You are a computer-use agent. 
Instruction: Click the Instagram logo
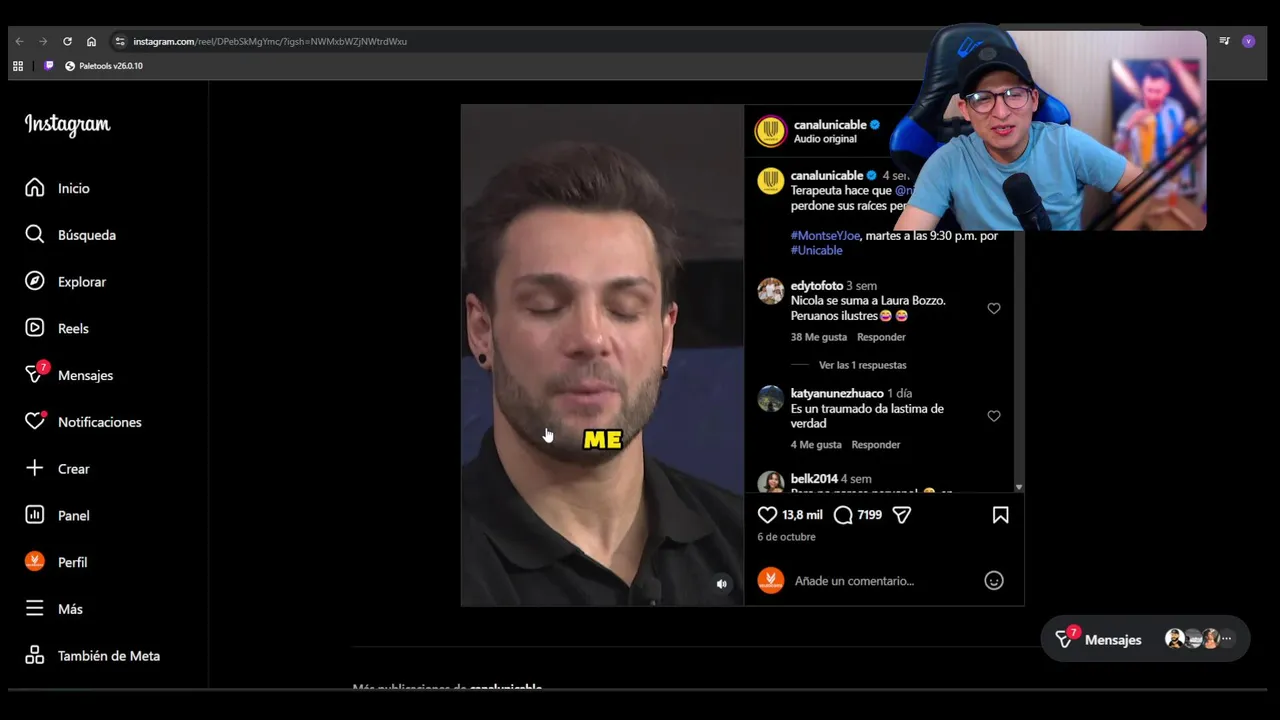pos(67,125)
